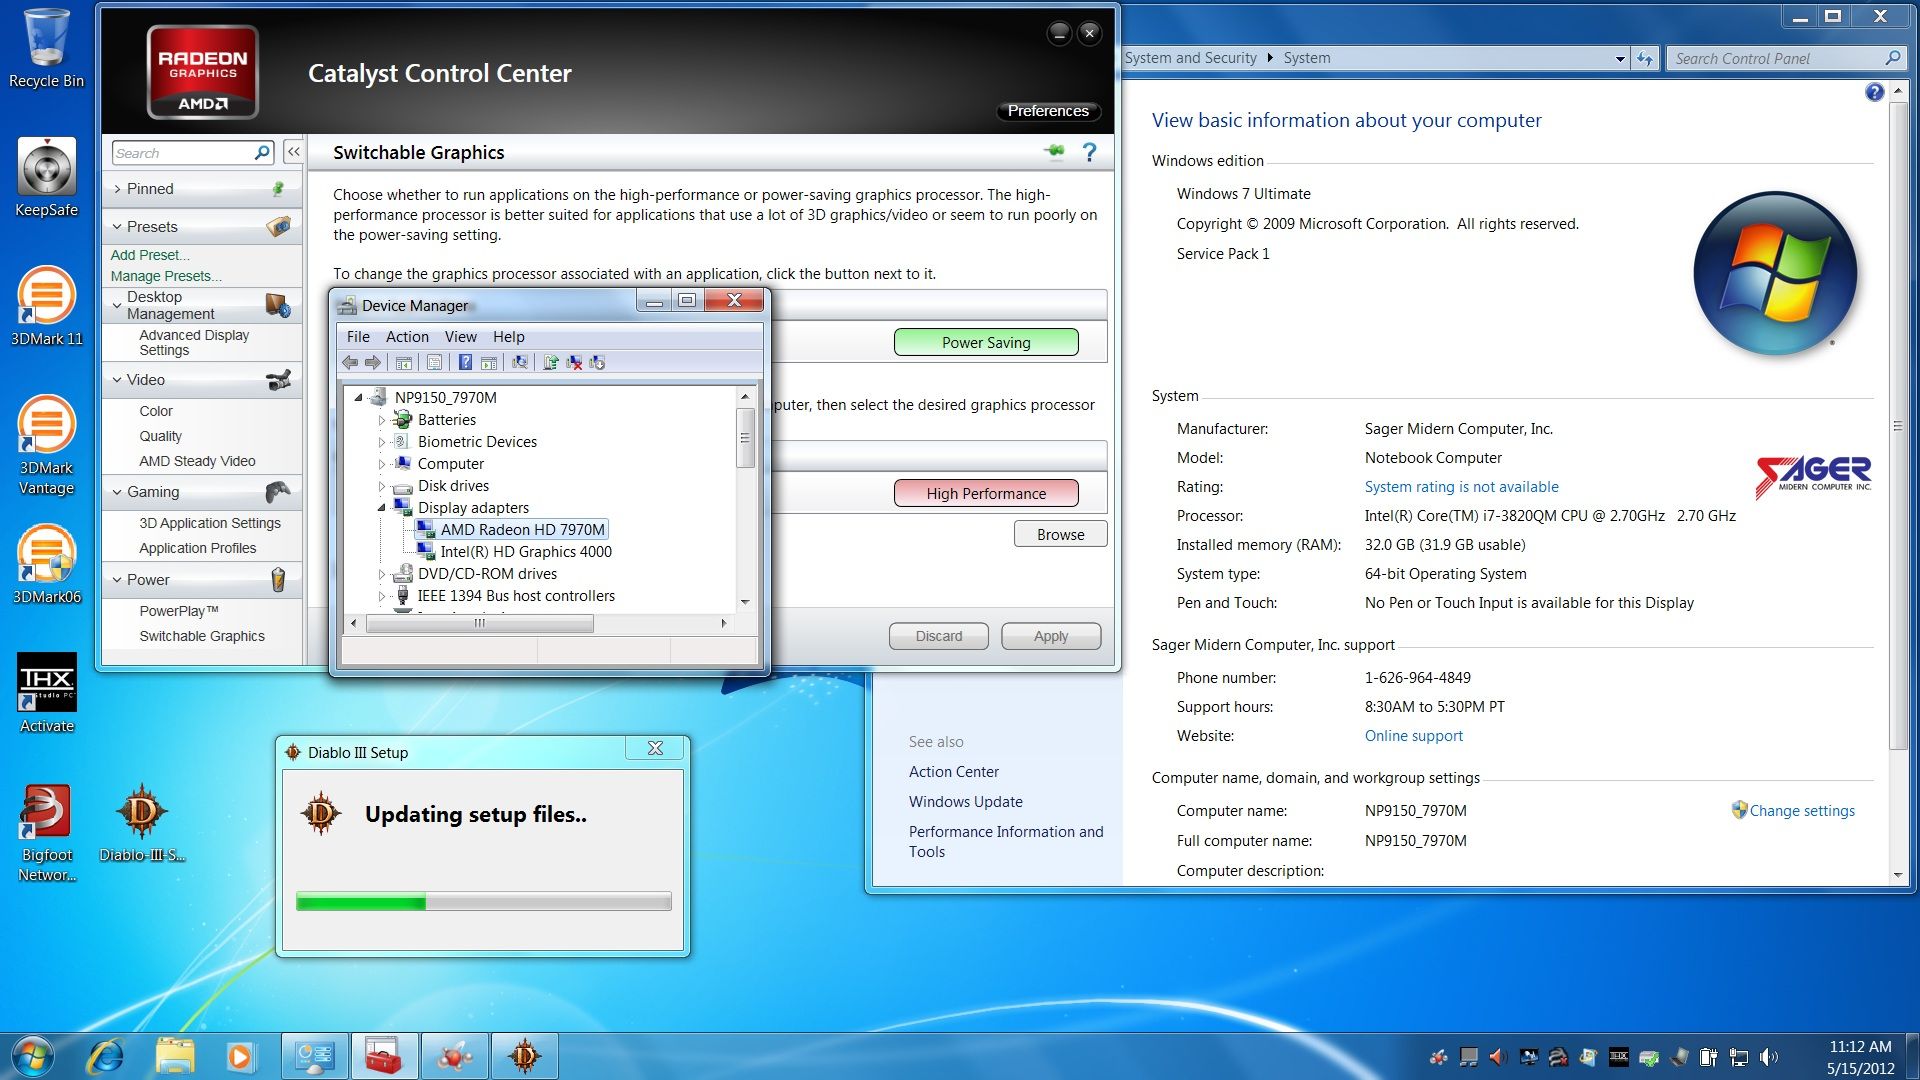This screenshot has height=1080, width=1920.
Task: Click the High Performance button
Action: [986, 493]
